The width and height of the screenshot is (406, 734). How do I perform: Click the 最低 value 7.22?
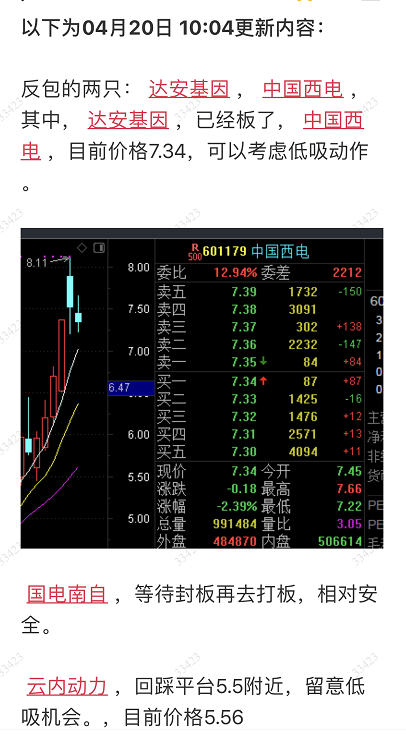tap(349, 506)
